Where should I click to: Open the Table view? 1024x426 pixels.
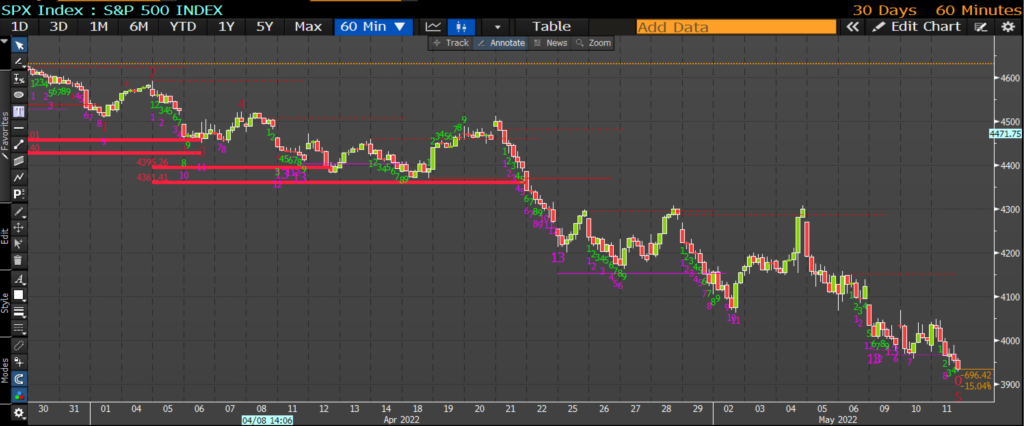pos(551,27)
